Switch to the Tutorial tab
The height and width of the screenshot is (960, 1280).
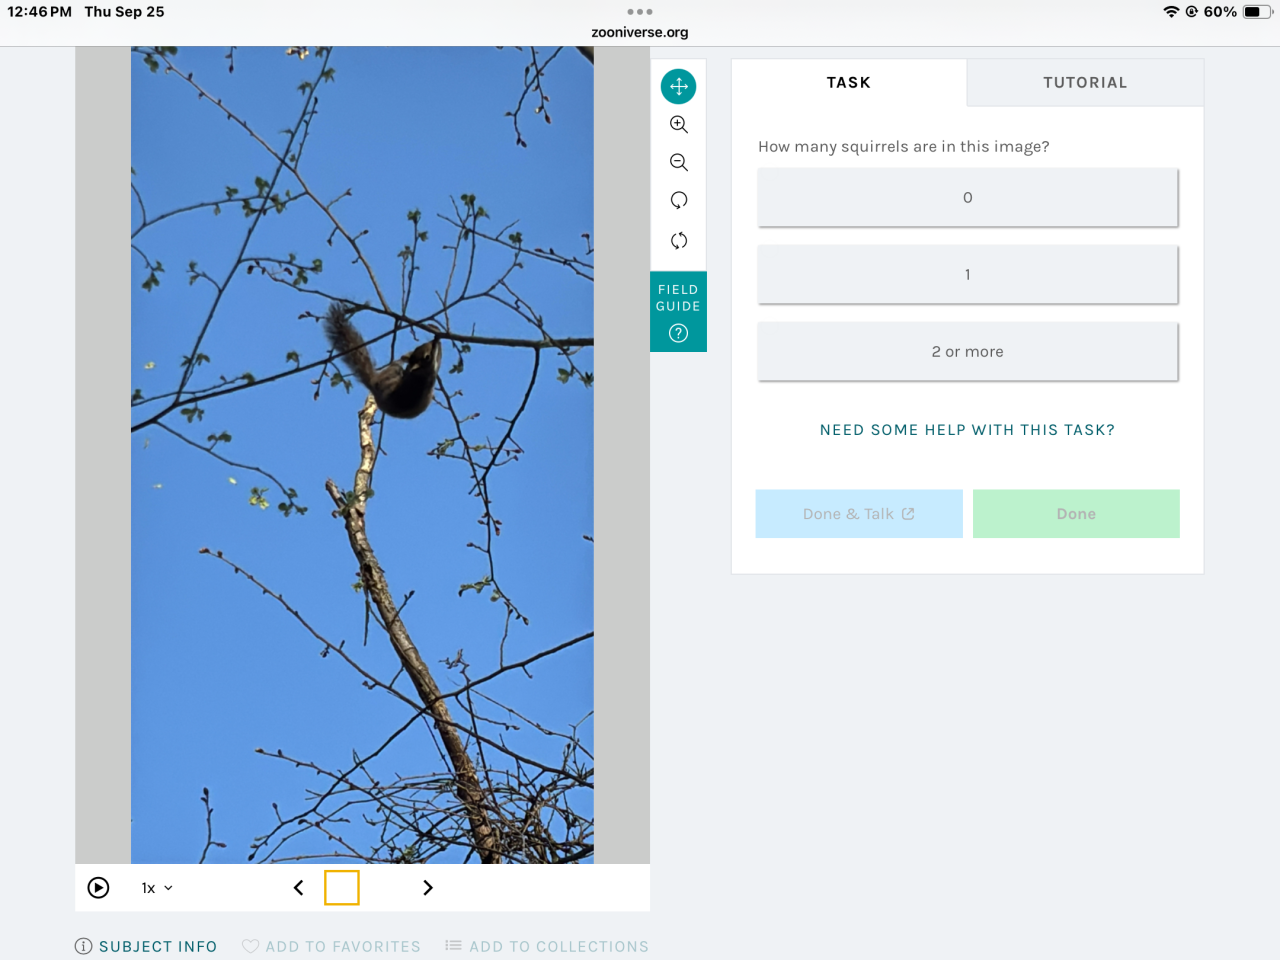1085,82
